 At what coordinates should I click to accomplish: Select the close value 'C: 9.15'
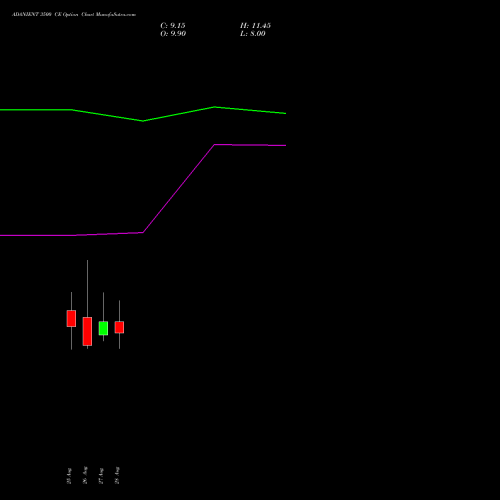[x=173, y=26]
